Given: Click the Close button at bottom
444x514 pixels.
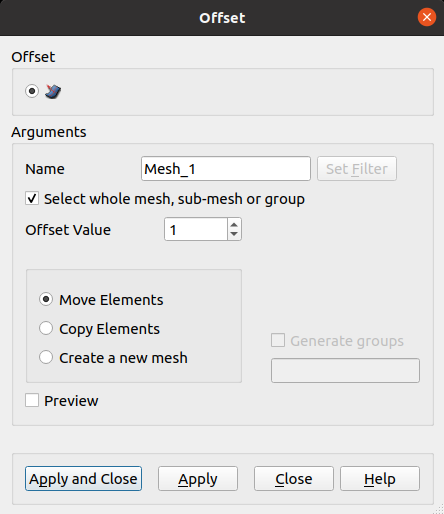Looking at the screenshot, I should tap(294, 479).
